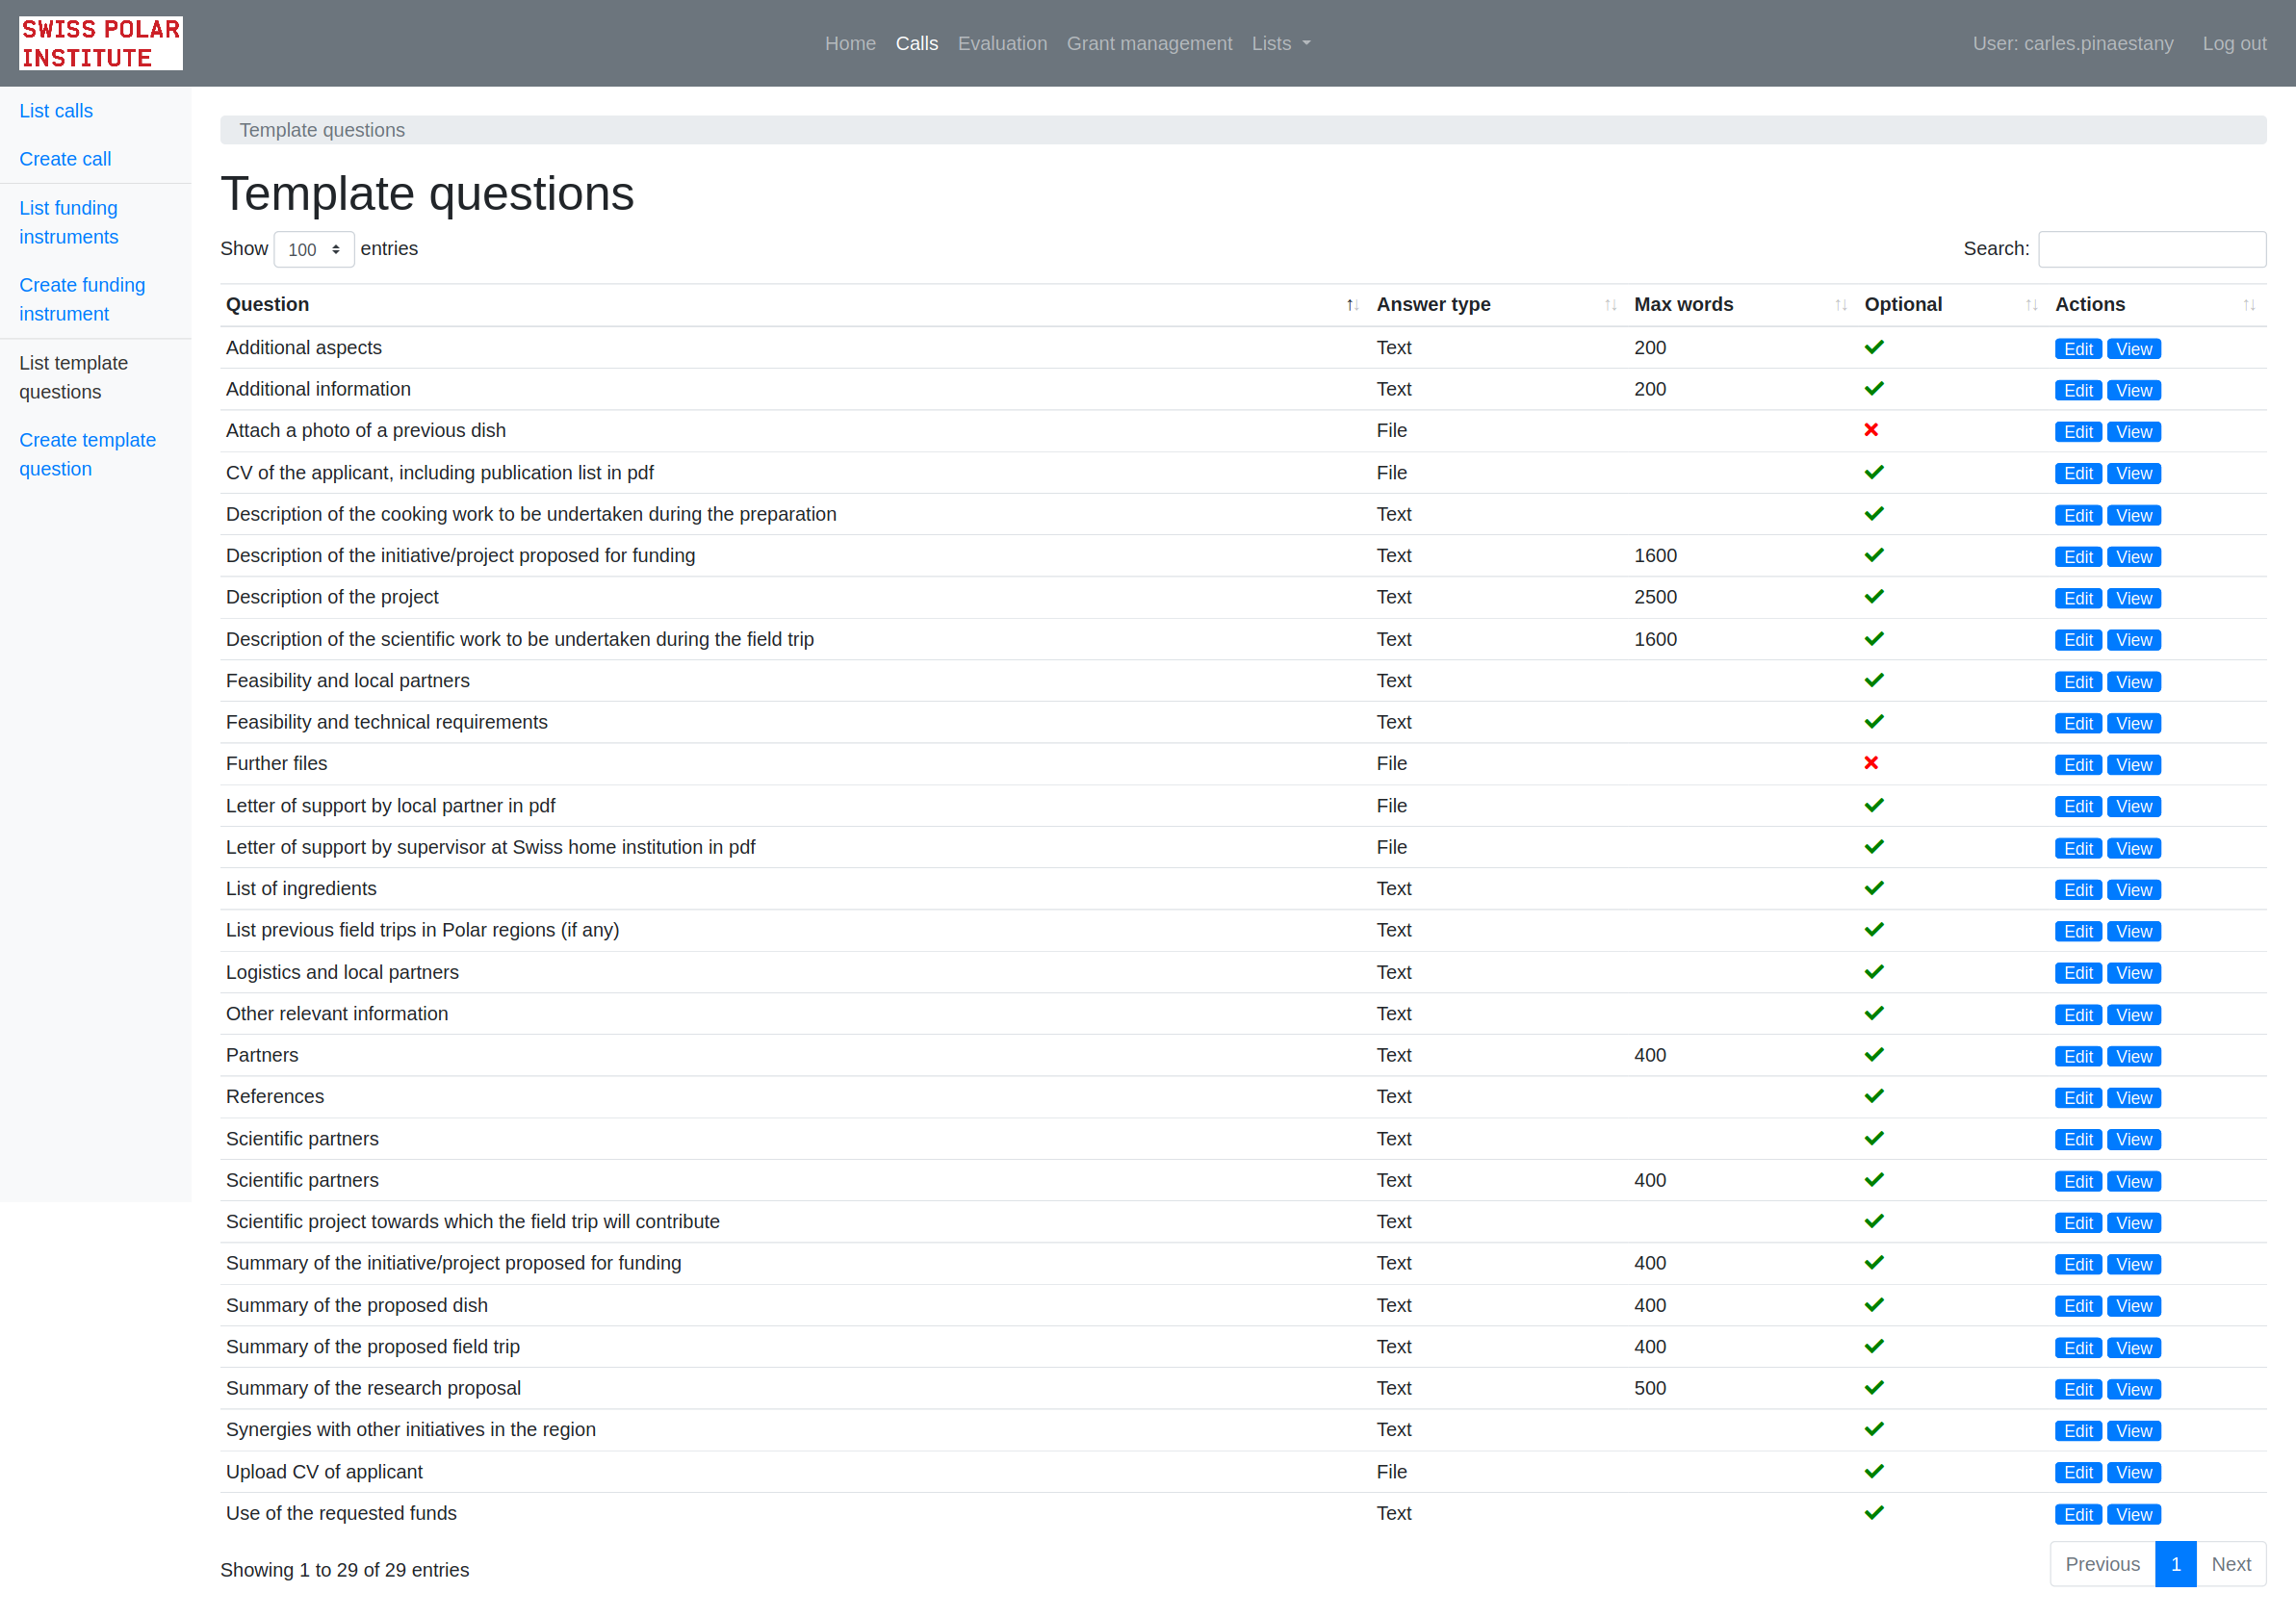2296x1618 pixels.
Task: View the References question
Action: click(2133, 1098)
